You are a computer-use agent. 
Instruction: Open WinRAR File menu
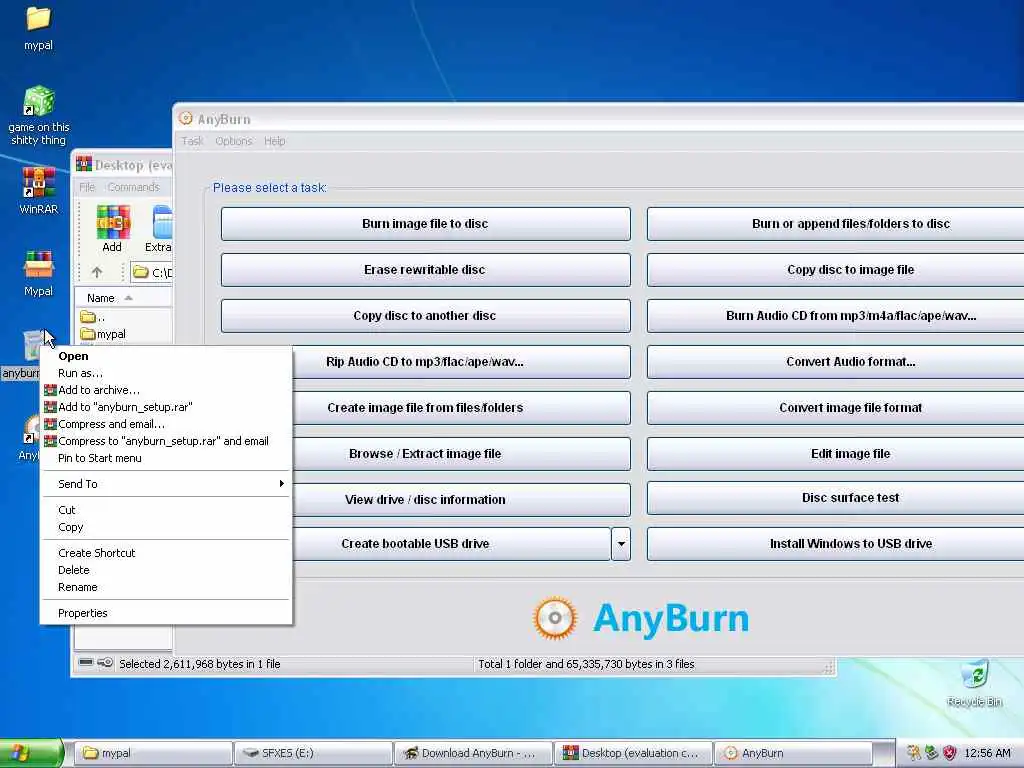[87, 187]
